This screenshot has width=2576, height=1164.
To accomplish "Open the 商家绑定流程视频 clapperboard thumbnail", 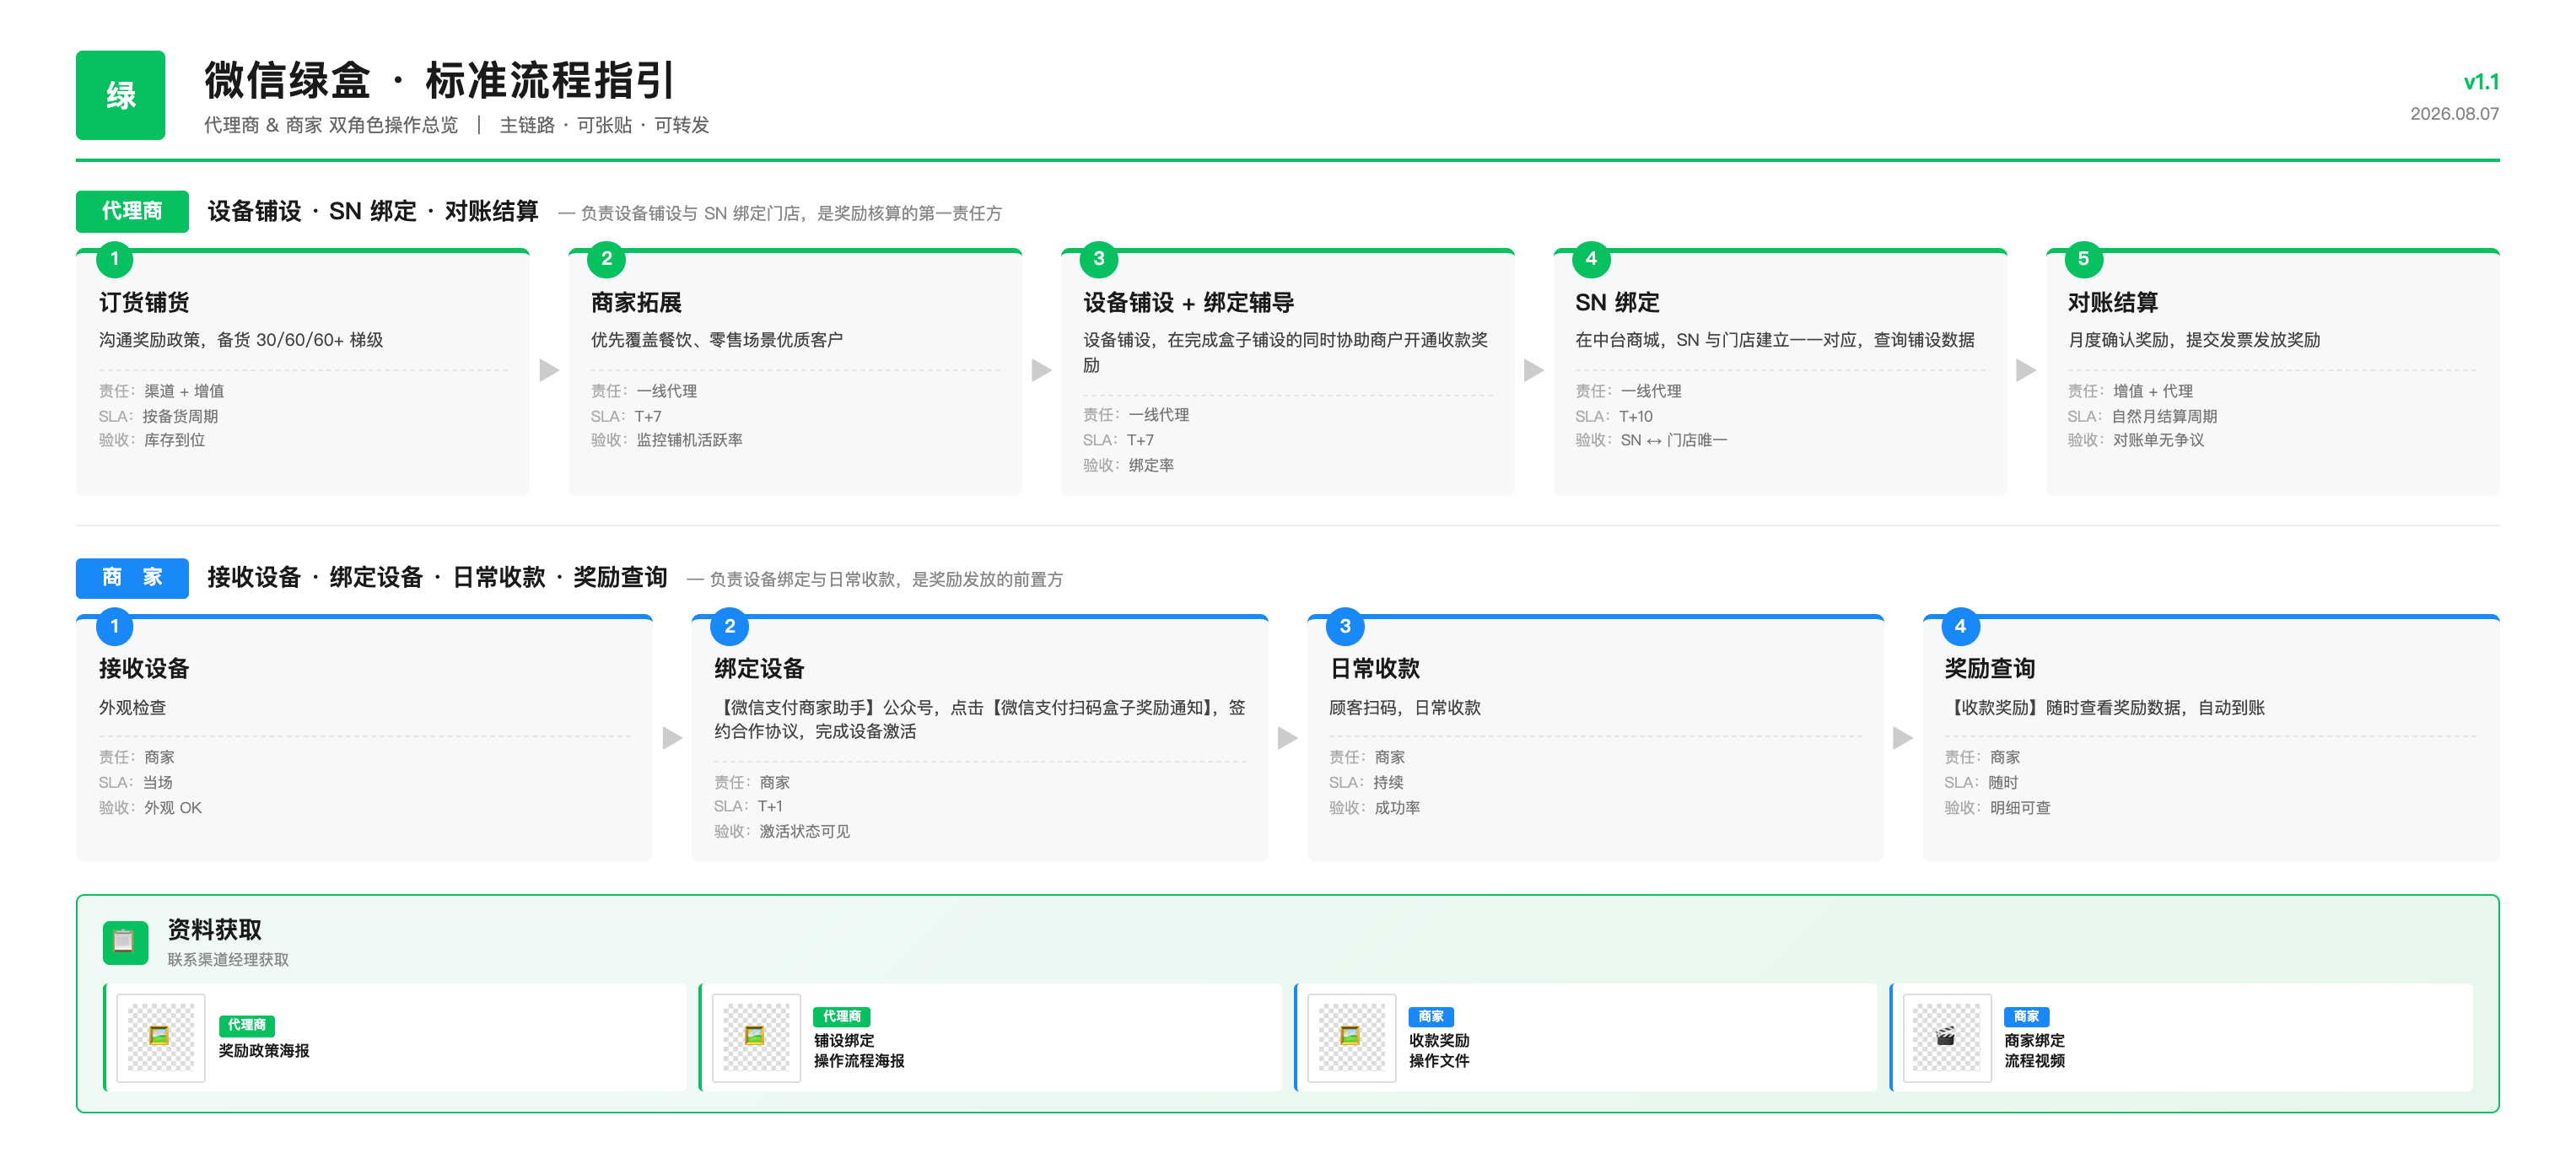I will pyautogui.click(x=1946, y=1037).
